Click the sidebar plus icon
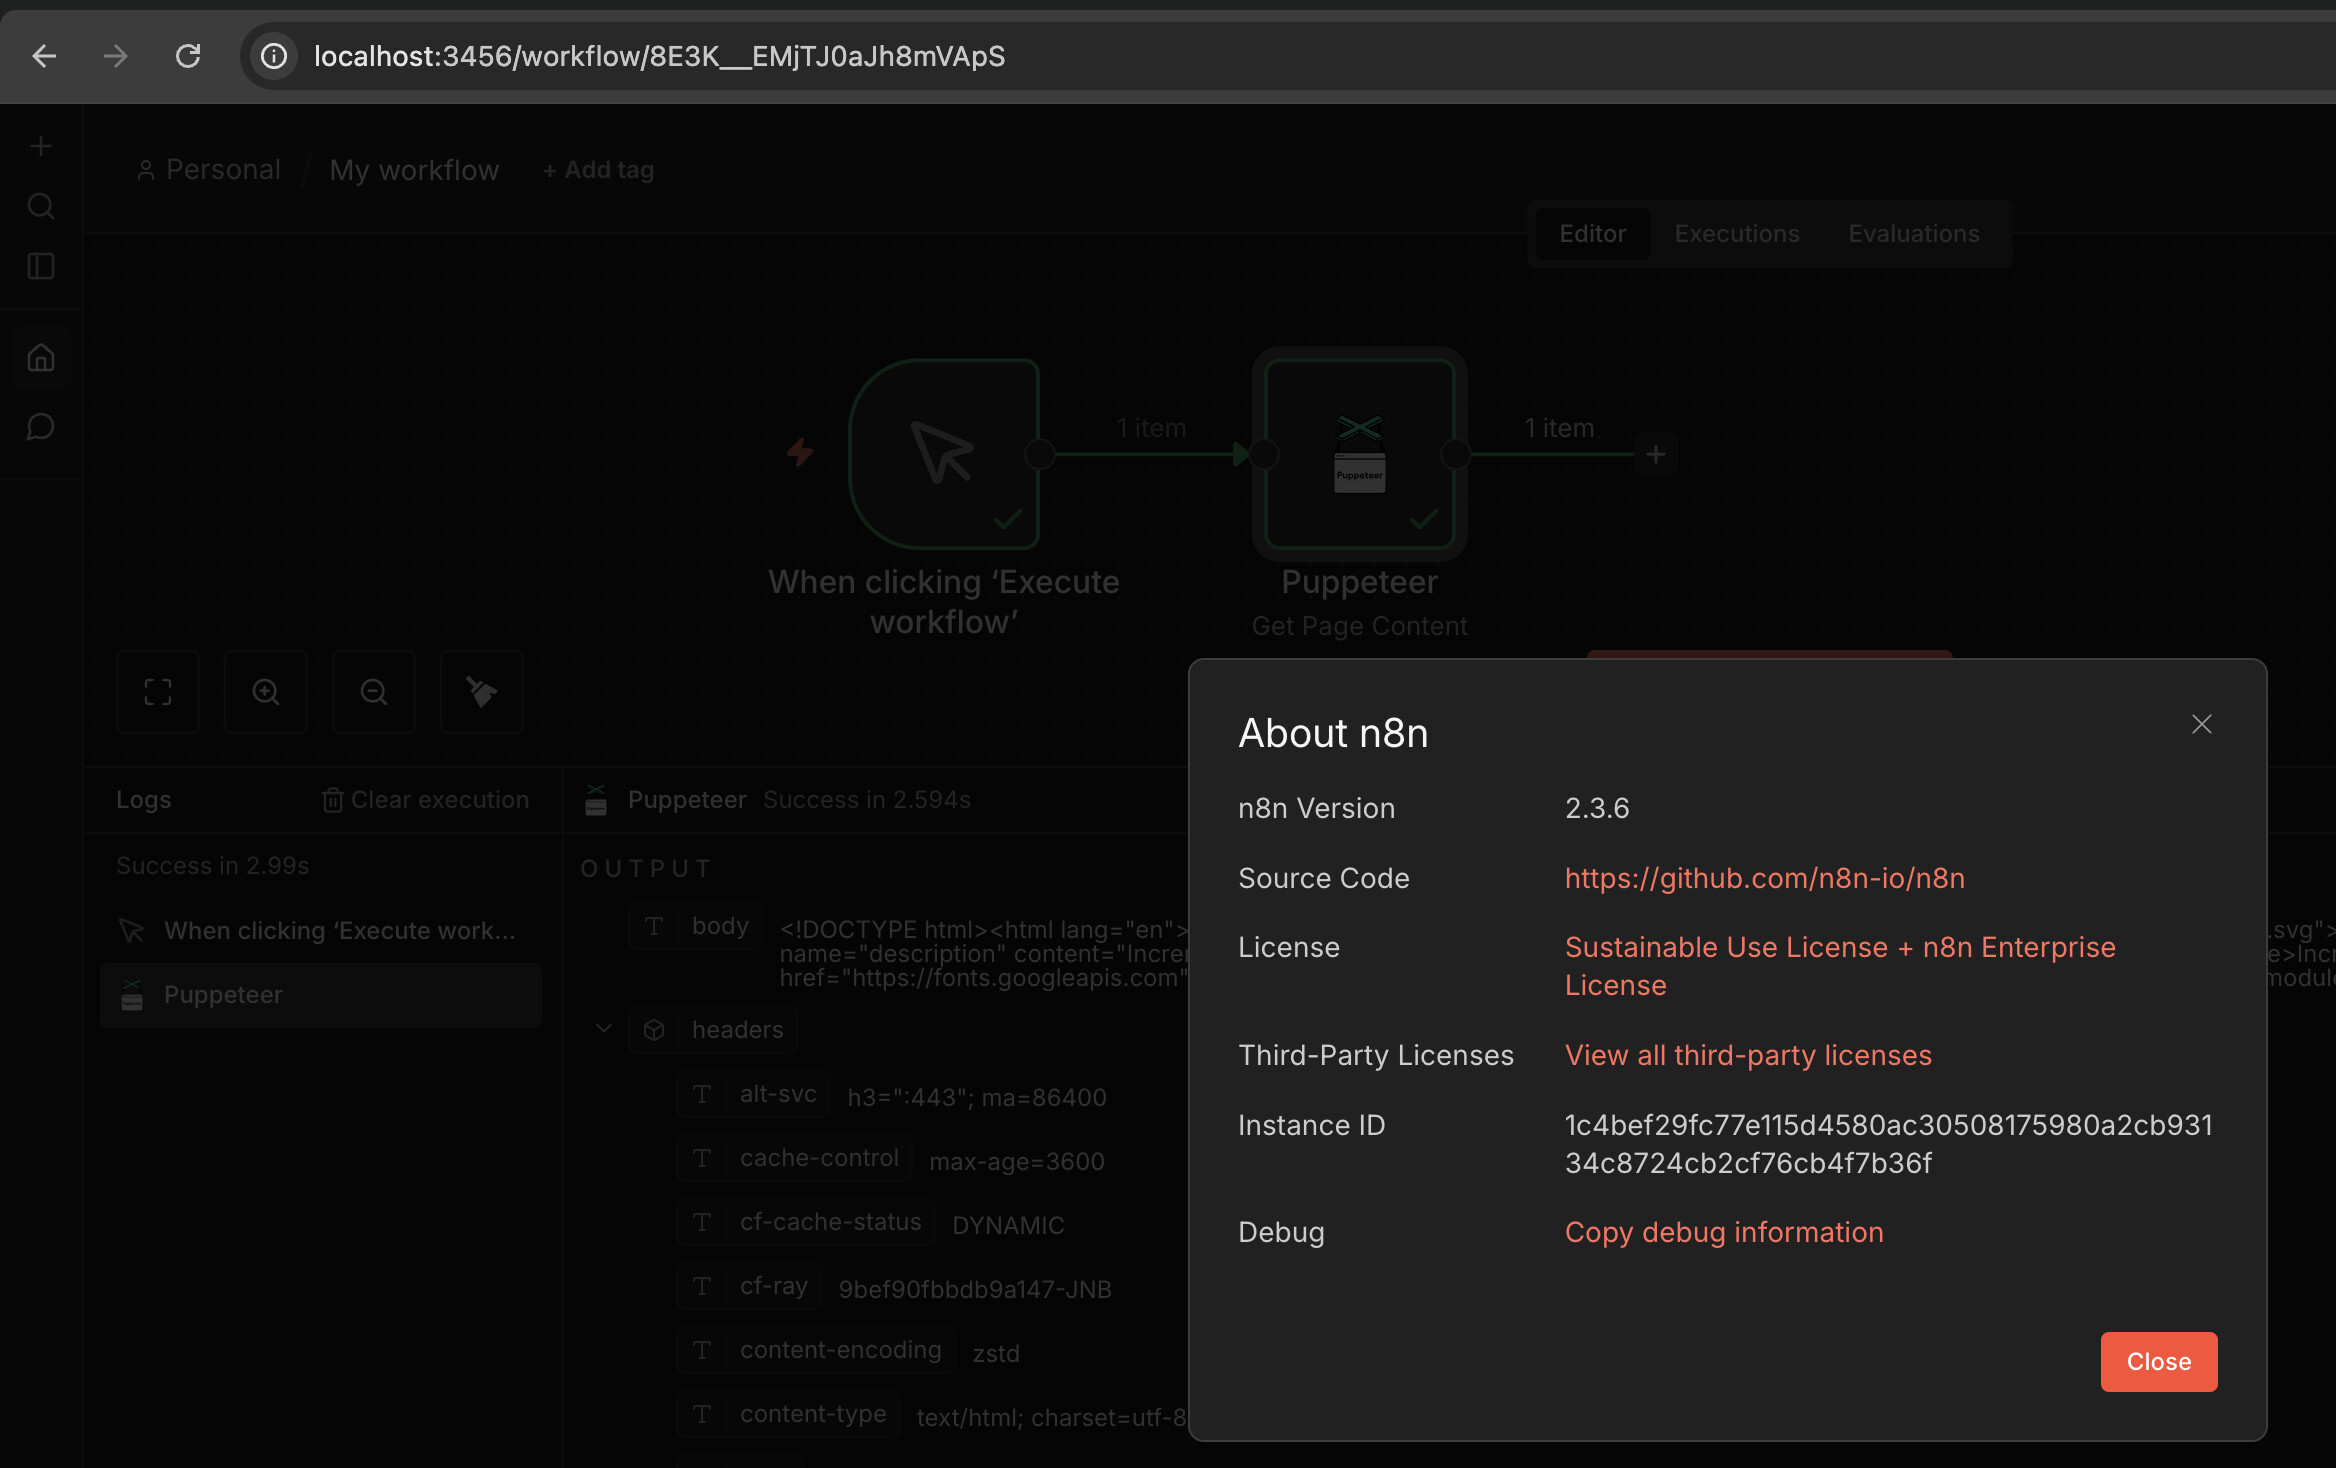Image resolution: width=2336 pixels, height=1468 pixels. tap(41, 147)
